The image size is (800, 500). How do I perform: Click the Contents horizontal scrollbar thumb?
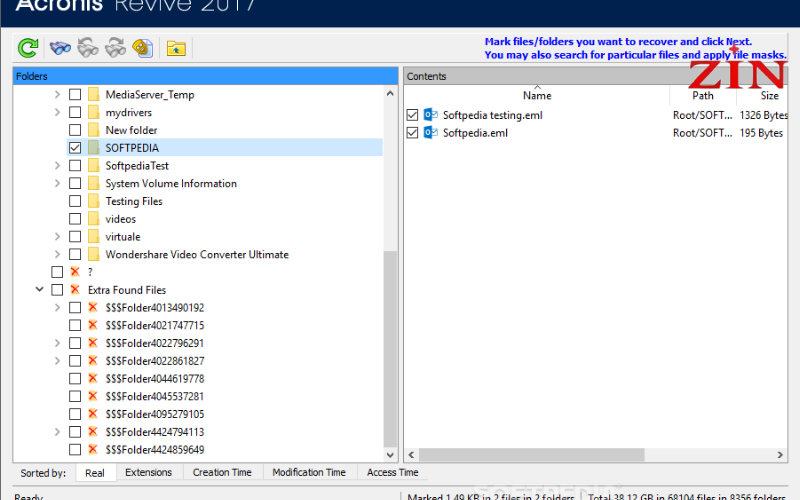point(532,455)
